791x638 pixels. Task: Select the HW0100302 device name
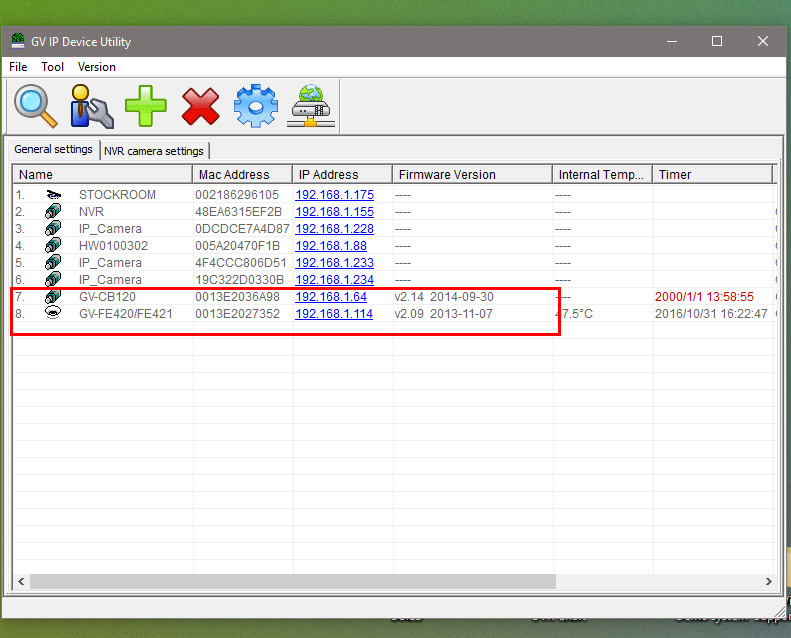(113, 246)
